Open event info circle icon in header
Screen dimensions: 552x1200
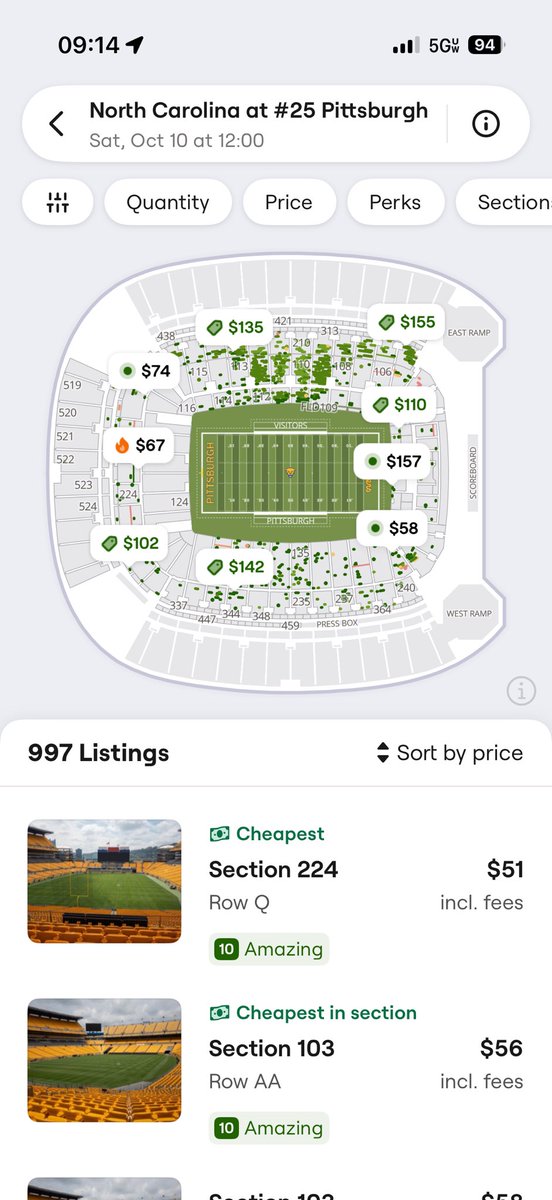click(486, 124)
